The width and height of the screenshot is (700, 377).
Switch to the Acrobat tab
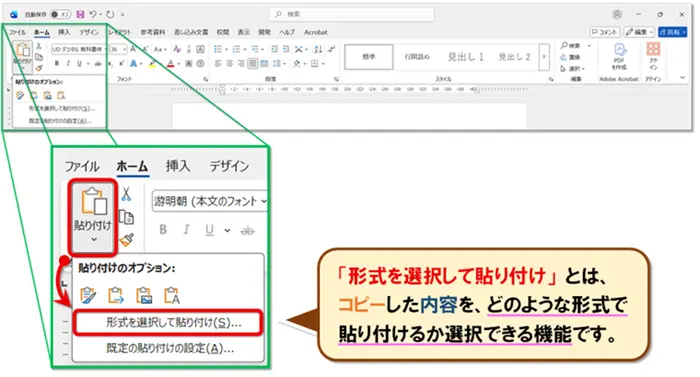tap(316, 32)
